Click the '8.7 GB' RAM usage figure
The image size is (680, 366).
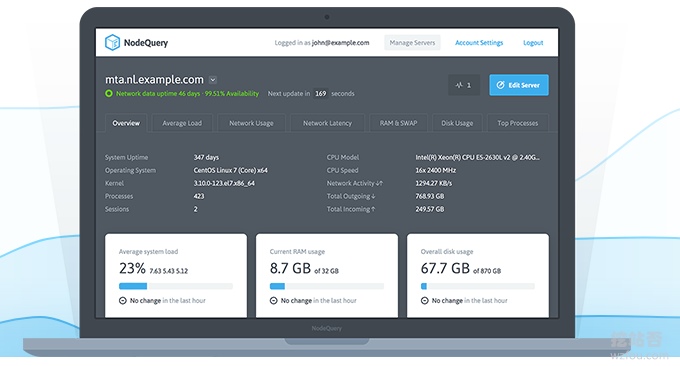290,268
